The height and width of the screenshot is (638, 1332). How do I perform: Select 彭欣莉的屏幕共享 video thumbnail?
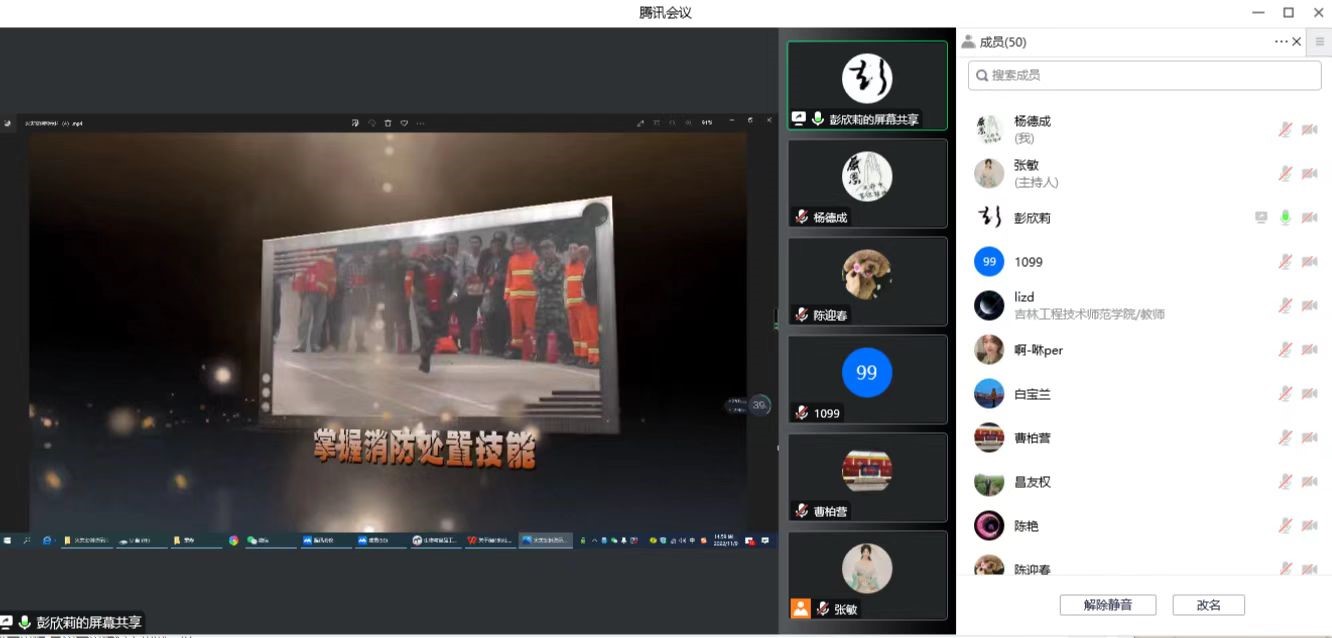click(x=867, y=85)
